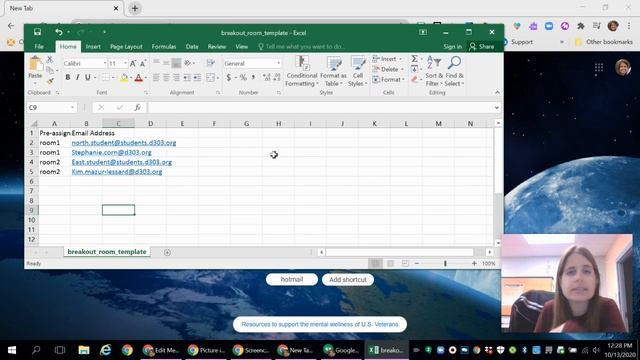Apply accounting dollar number format
This screenshot has height=360, width=640.
pyautogui.click(x=229, y=78)
